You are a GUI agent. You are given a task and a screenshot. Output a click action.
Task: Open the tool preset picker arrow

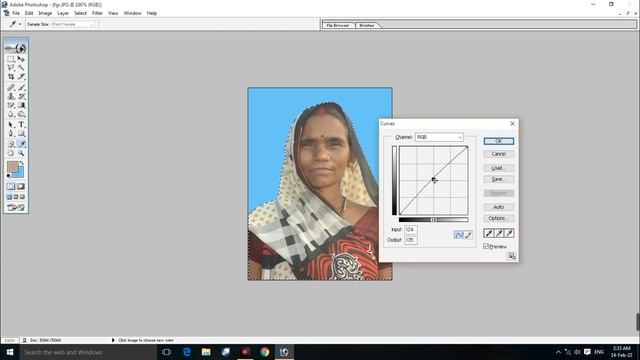pos(20,24)
